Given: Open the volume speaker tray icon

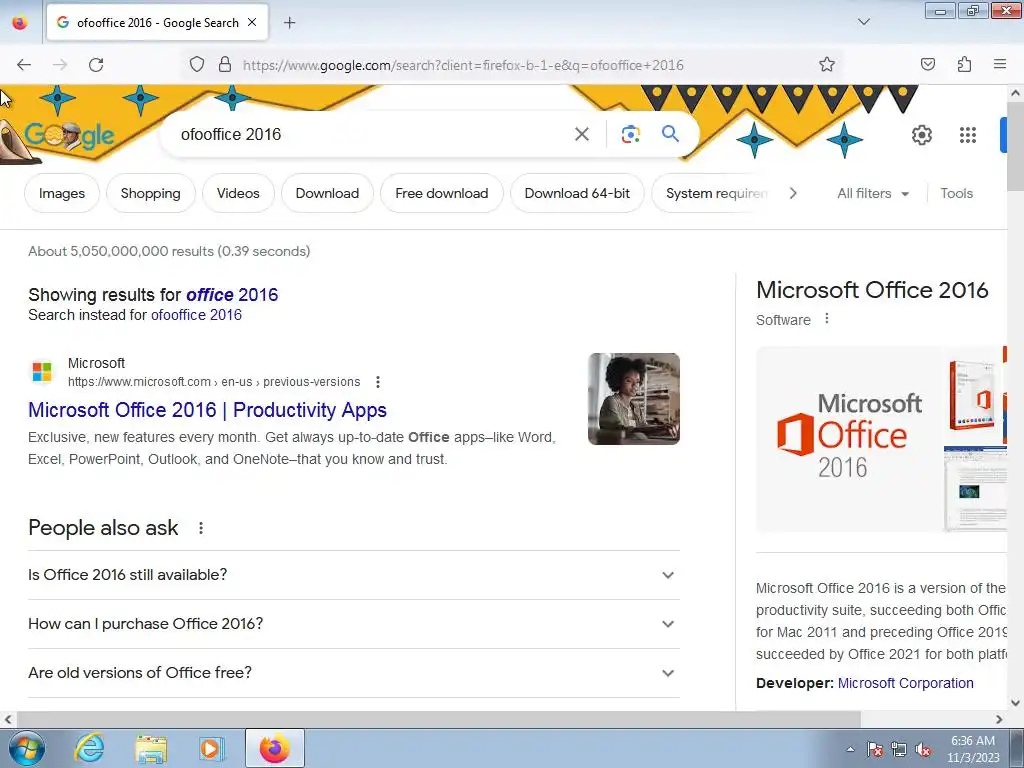Looking at the screenshot, I should 923,749.
